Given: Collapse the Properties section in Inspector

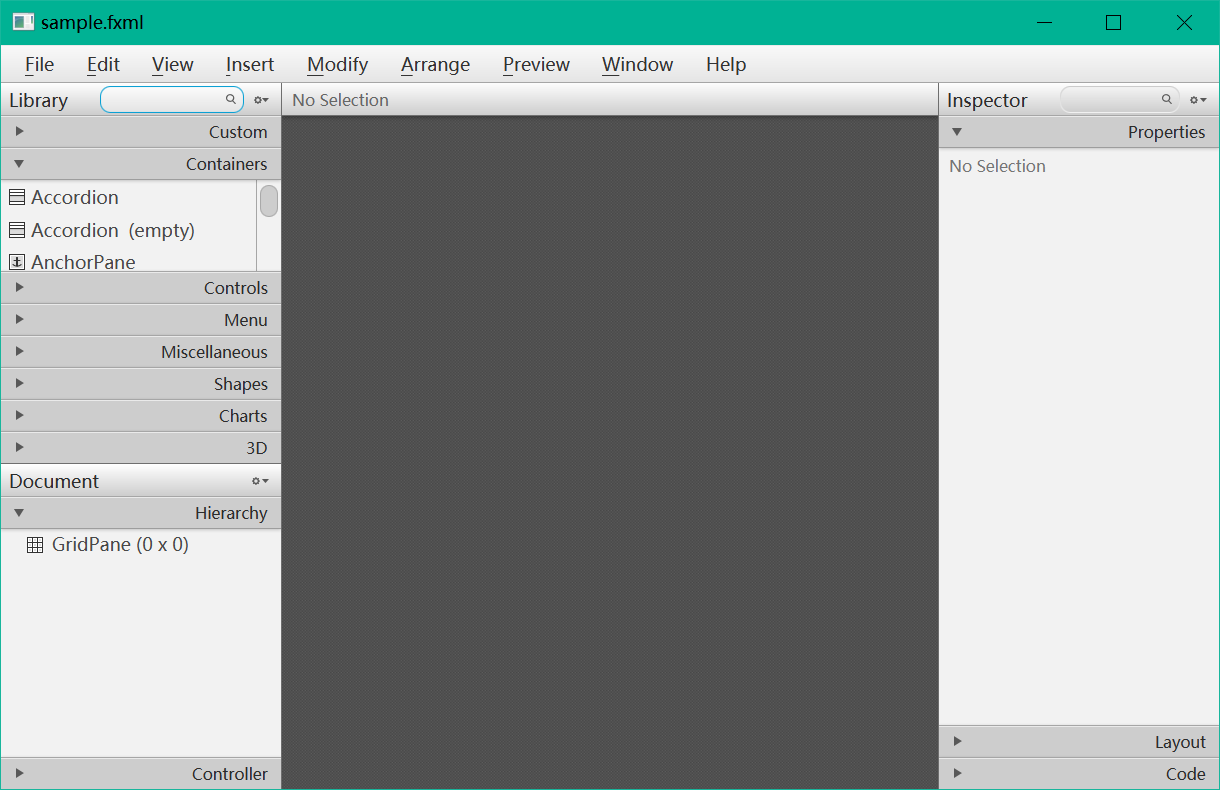Looking at the screenshot, I should pyautogui.click(x=1079, y=132).
